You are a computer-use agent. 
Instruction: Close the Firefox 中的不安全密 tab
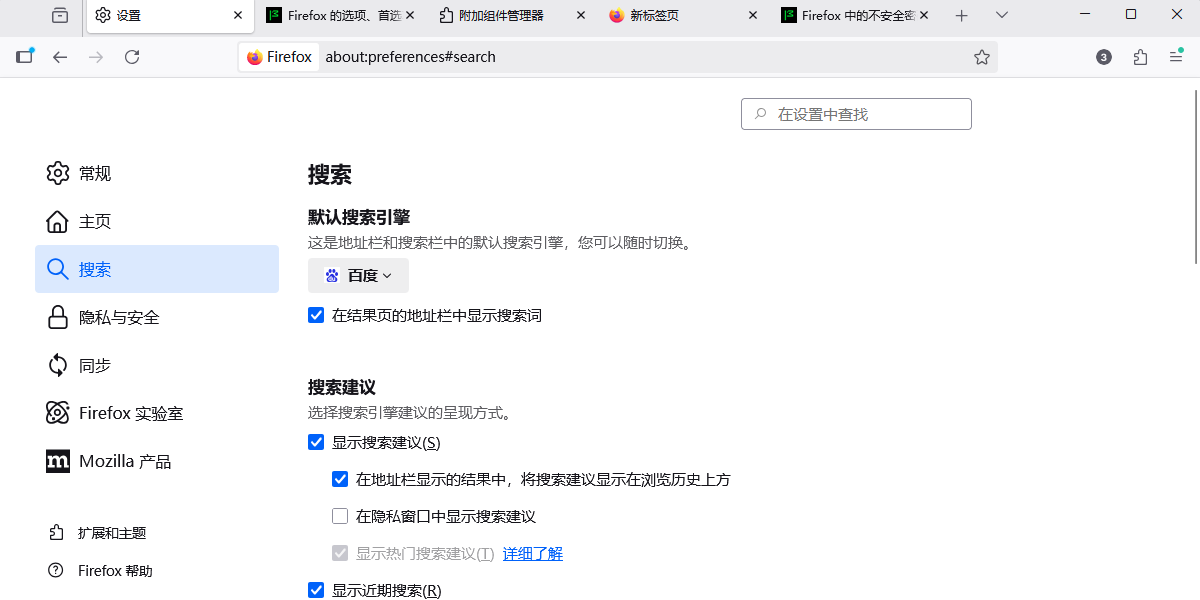pyautogui.click(x=924, y=15)
